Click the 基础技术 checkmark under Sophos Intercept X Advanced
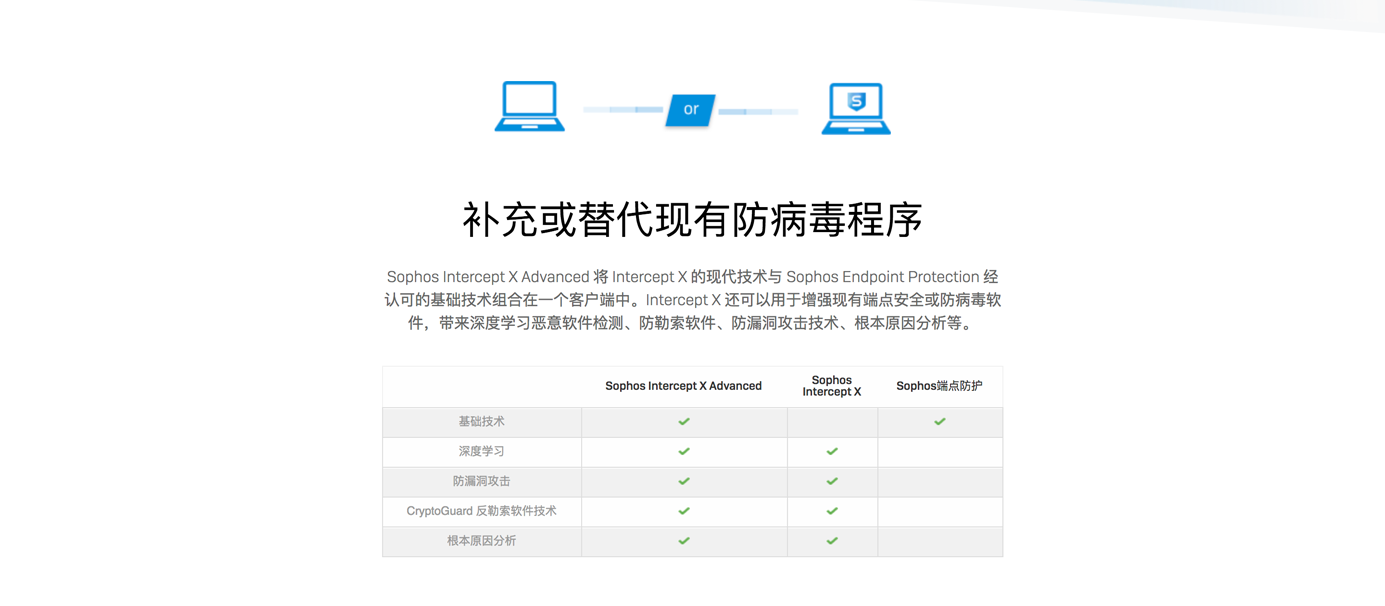 tap(684, 422)
